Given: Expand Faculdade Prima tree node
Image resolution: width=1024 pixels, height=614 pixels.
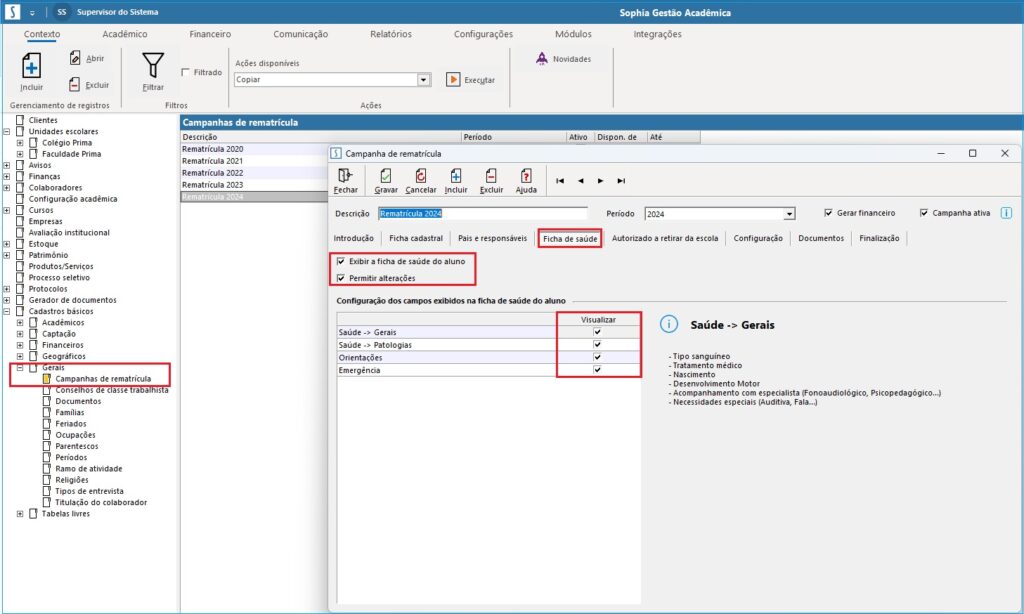Looking at the screenshot, I should tap(20, 154).
